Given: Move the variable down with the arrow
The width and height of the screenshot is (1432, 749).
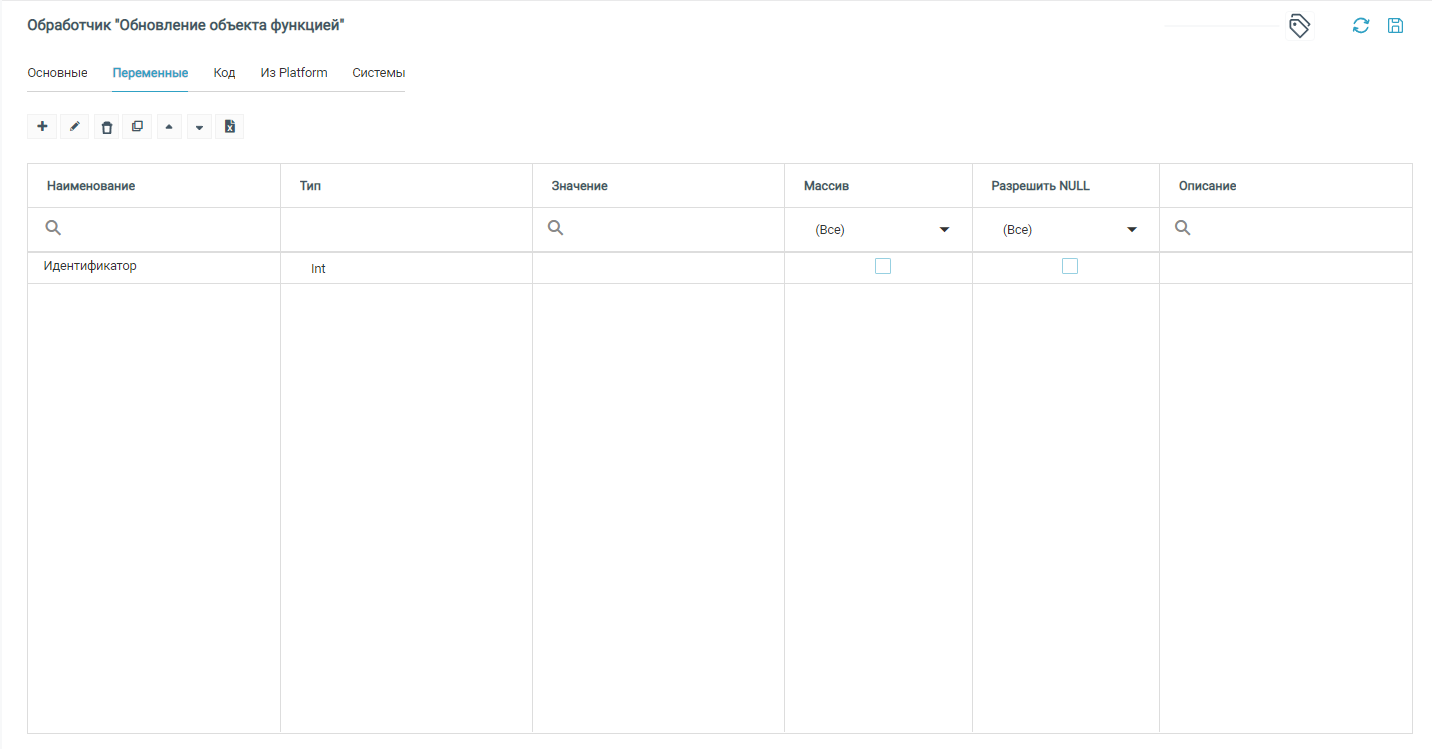Looking at the screenshot, I should coord(199,127).
